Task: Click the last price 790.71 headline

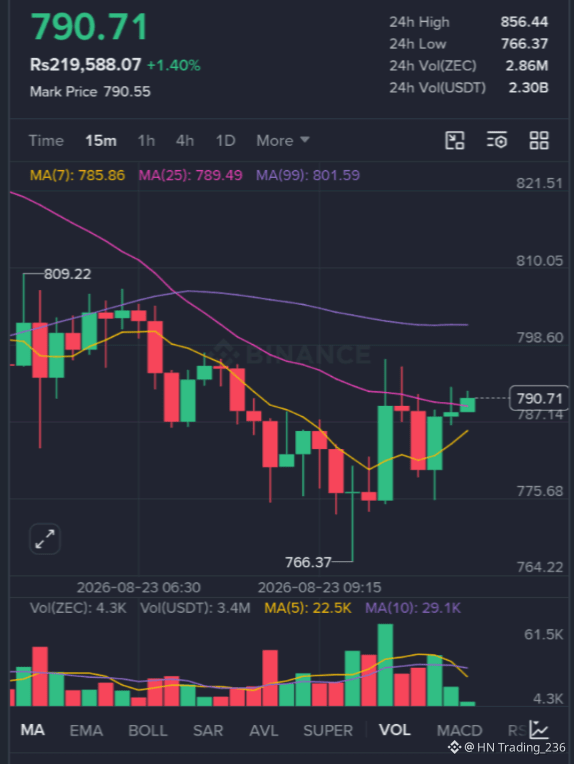Action: click(x=89, y=27)
